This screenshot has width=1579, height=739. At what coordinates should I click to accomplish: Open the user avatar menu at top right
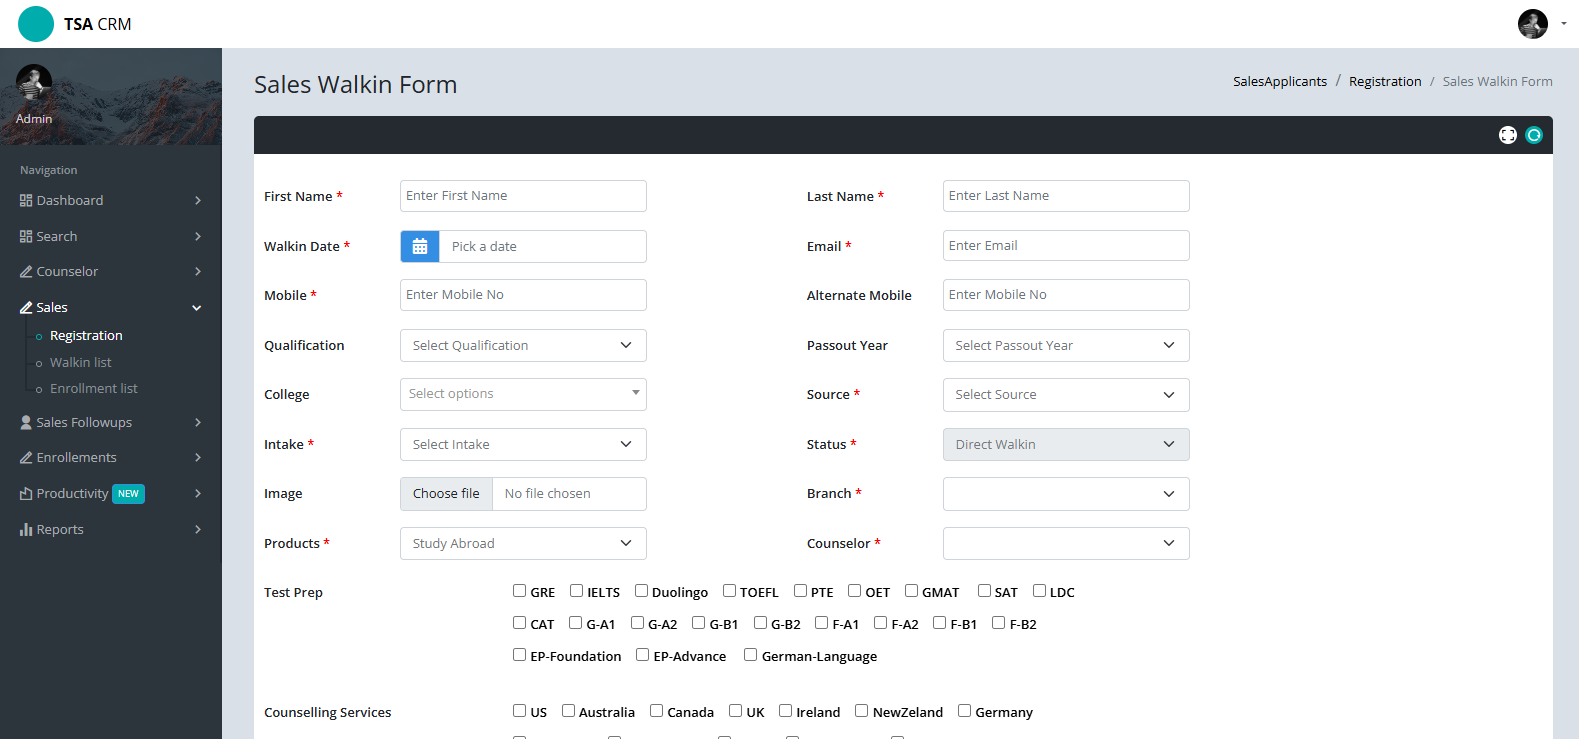pyautogui.click(x=1541, y=24)
